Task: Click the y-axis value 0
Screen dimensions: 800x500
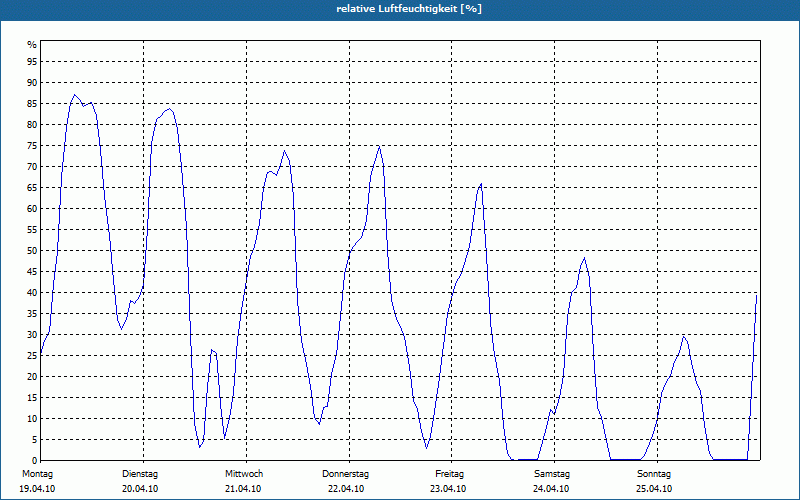Action: (x=34, y=460)
